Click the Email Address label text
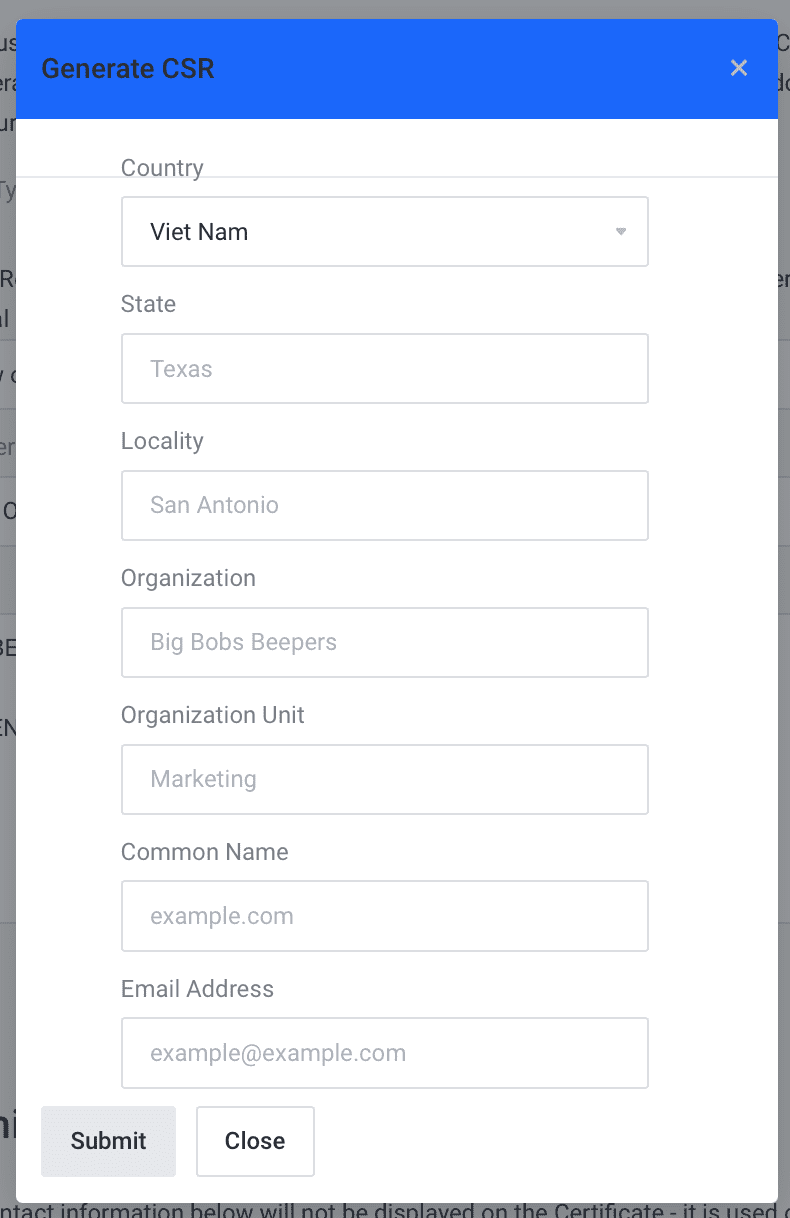This screenshot has height=1218, width=790. click(197, 989)
